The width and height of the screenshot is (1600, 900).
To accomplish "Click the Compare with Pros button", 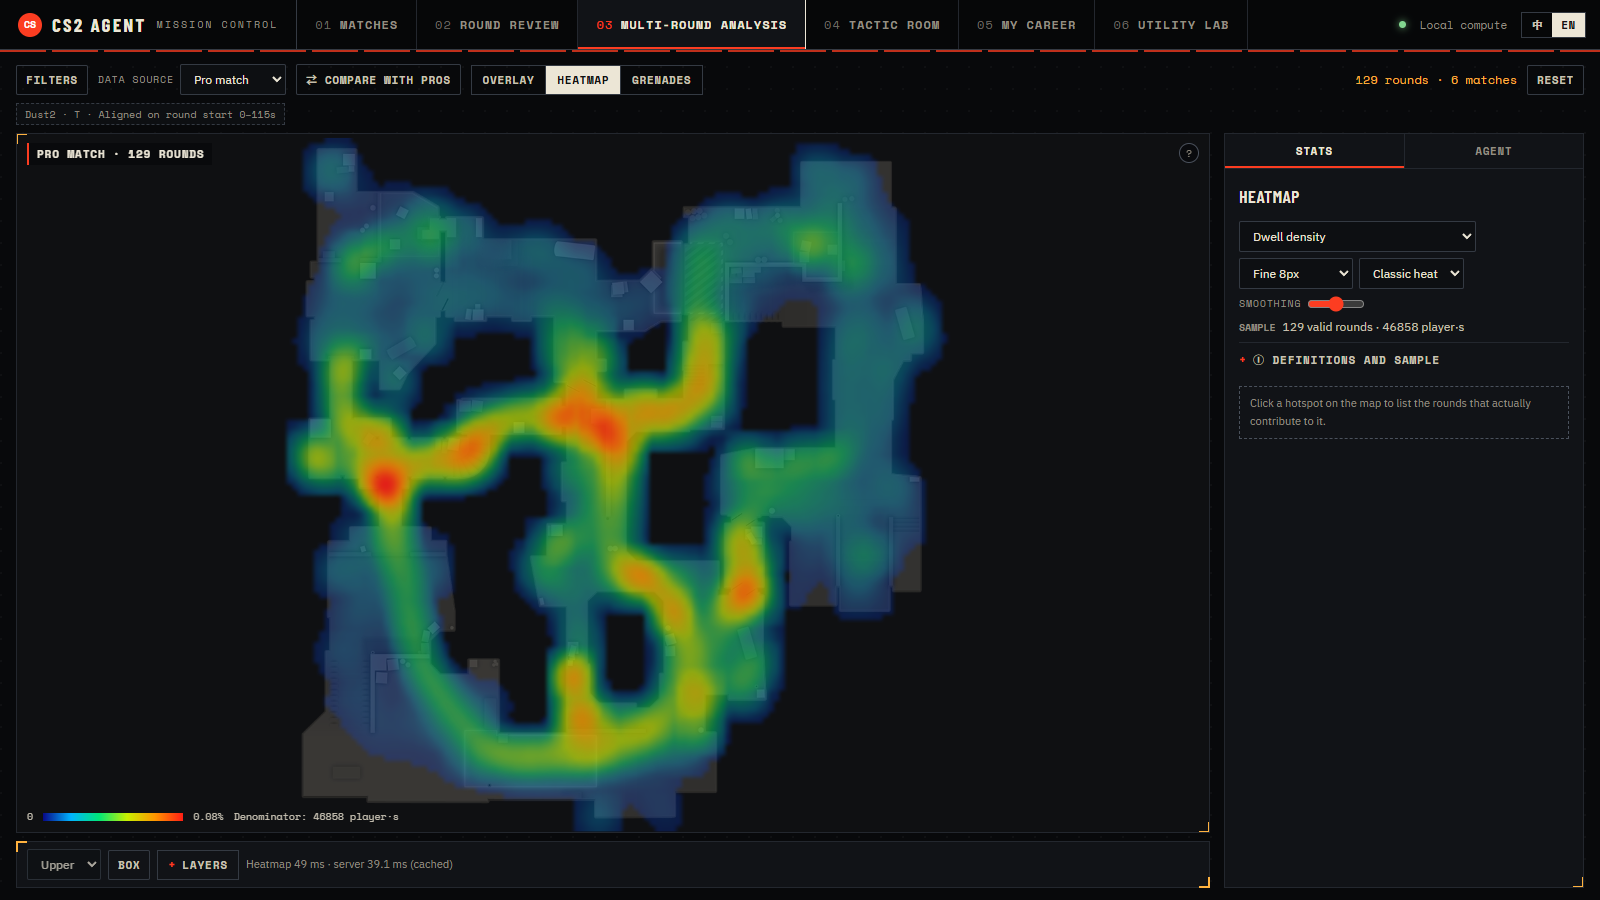I will [x=378, y=80].
